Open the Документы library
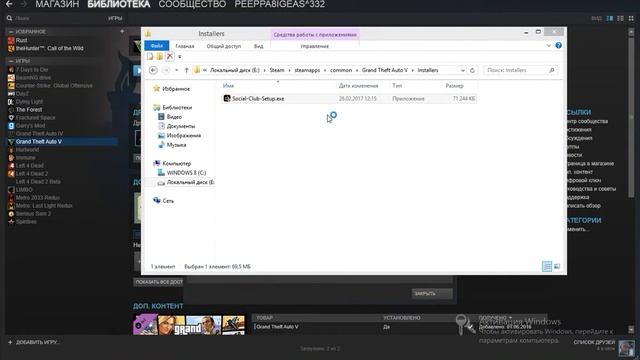This screenshot has width=640, height=360. point(177,126)
